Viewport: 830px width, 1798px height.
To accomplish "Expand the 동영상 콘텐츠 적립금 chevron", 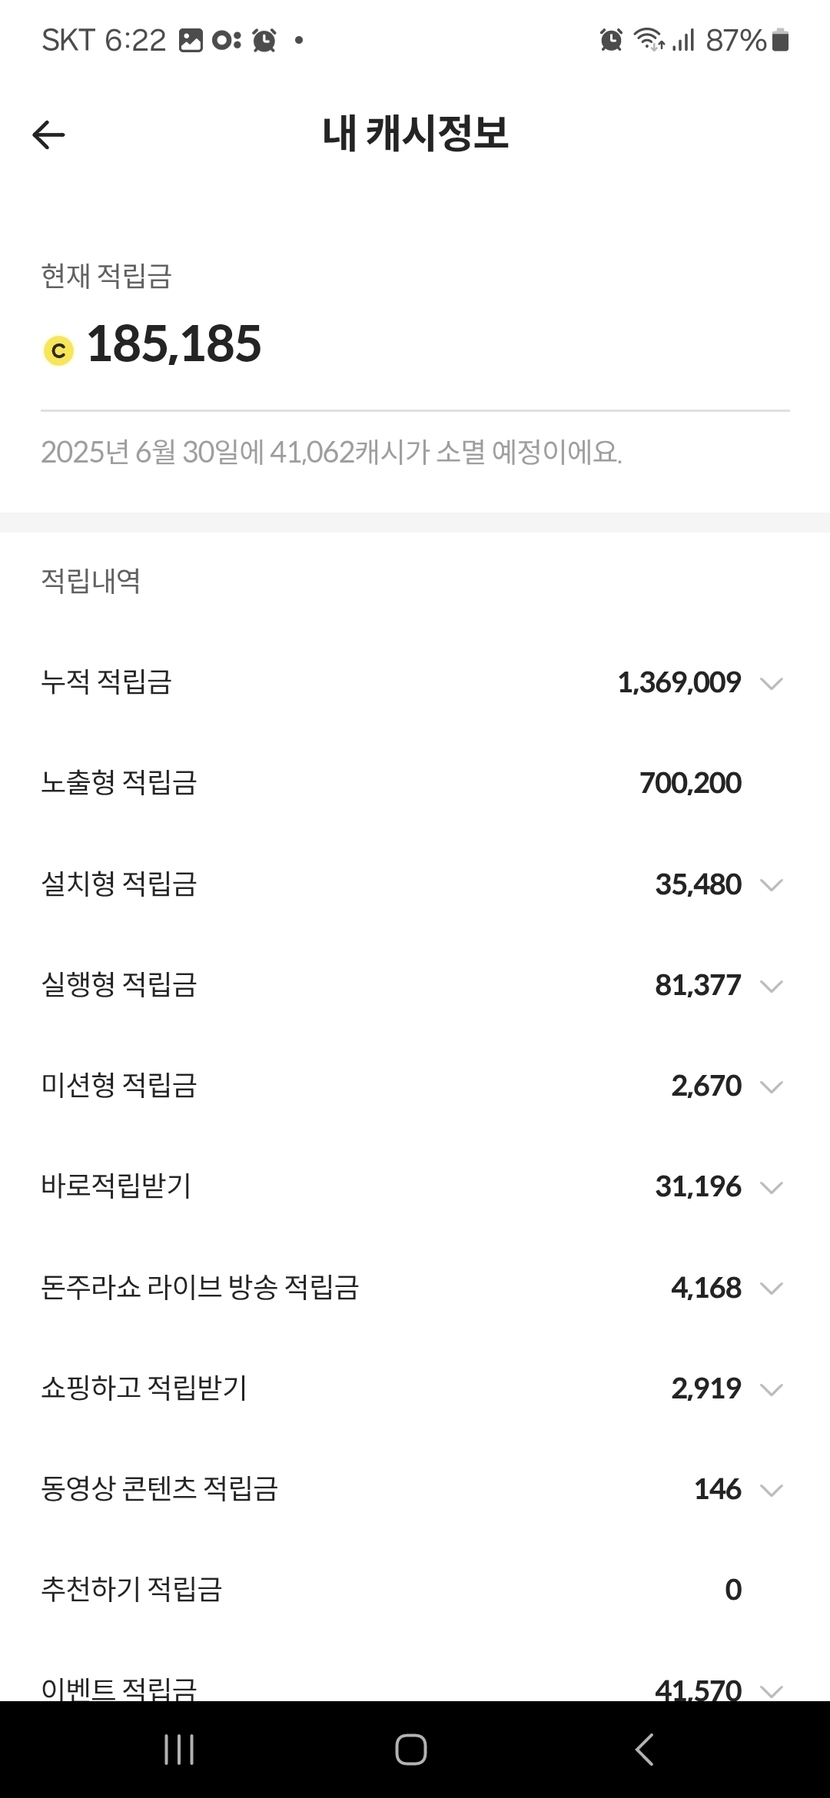I will tap(771, 1490).
